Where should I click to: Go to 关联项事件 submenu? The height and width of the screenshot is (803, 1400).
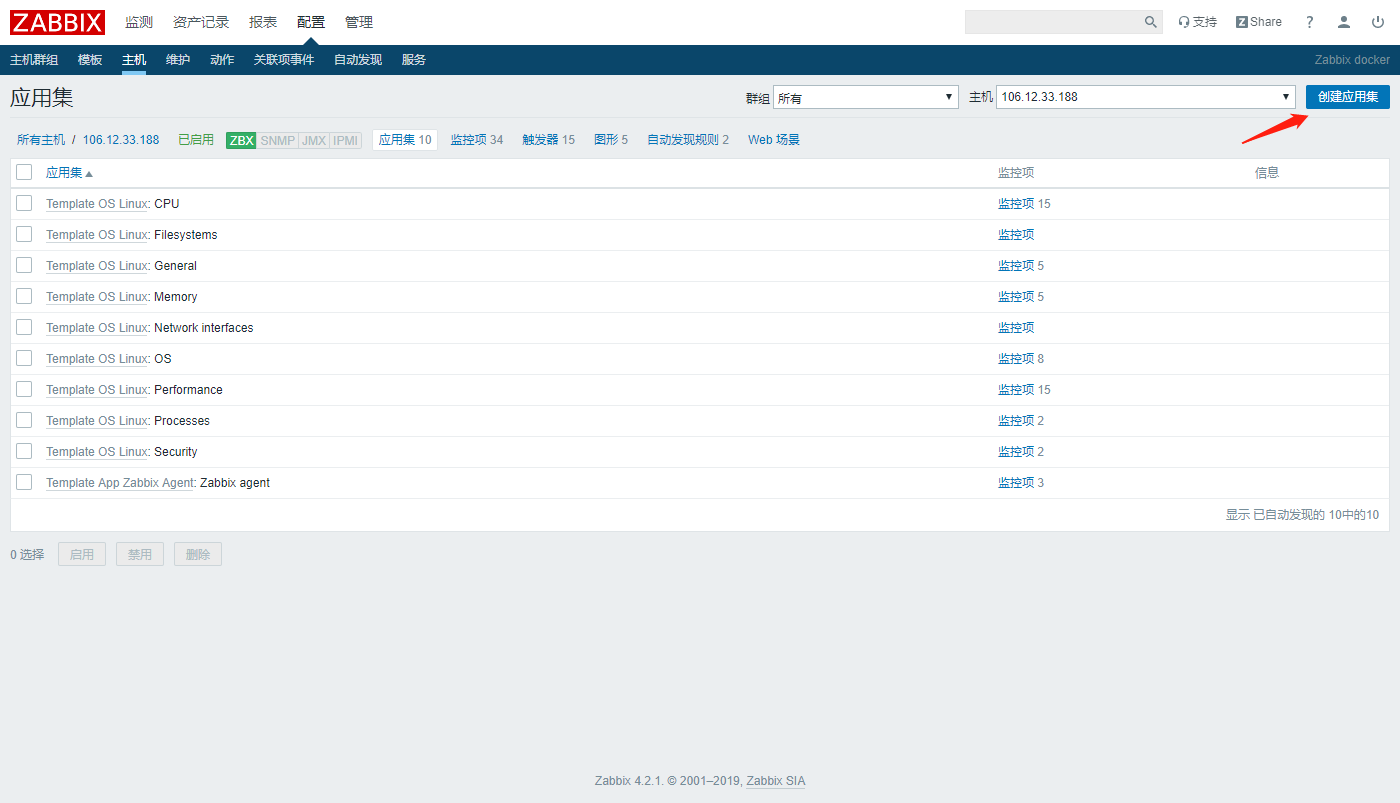[x=284, y=60]
